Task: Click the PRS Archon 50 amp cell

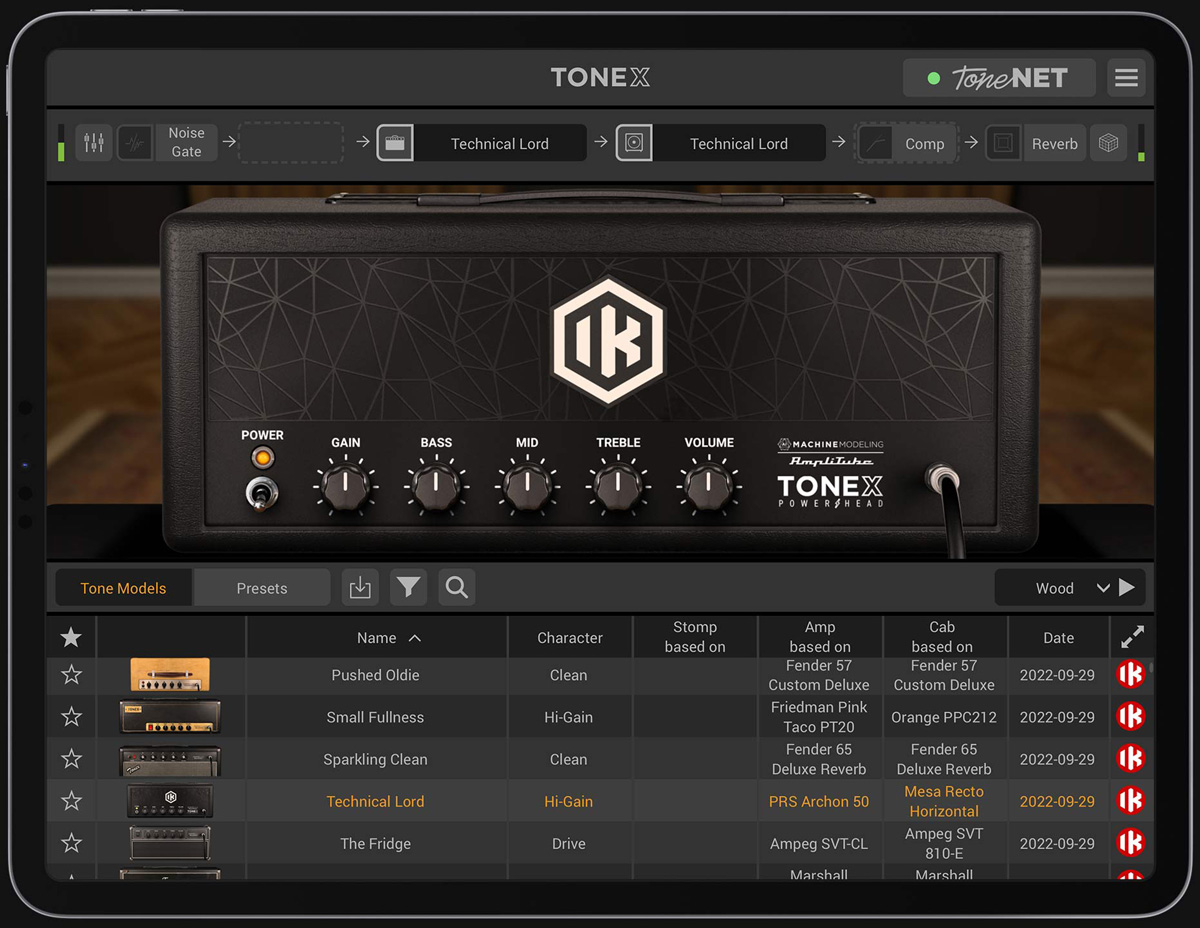Action: [819, 801]
